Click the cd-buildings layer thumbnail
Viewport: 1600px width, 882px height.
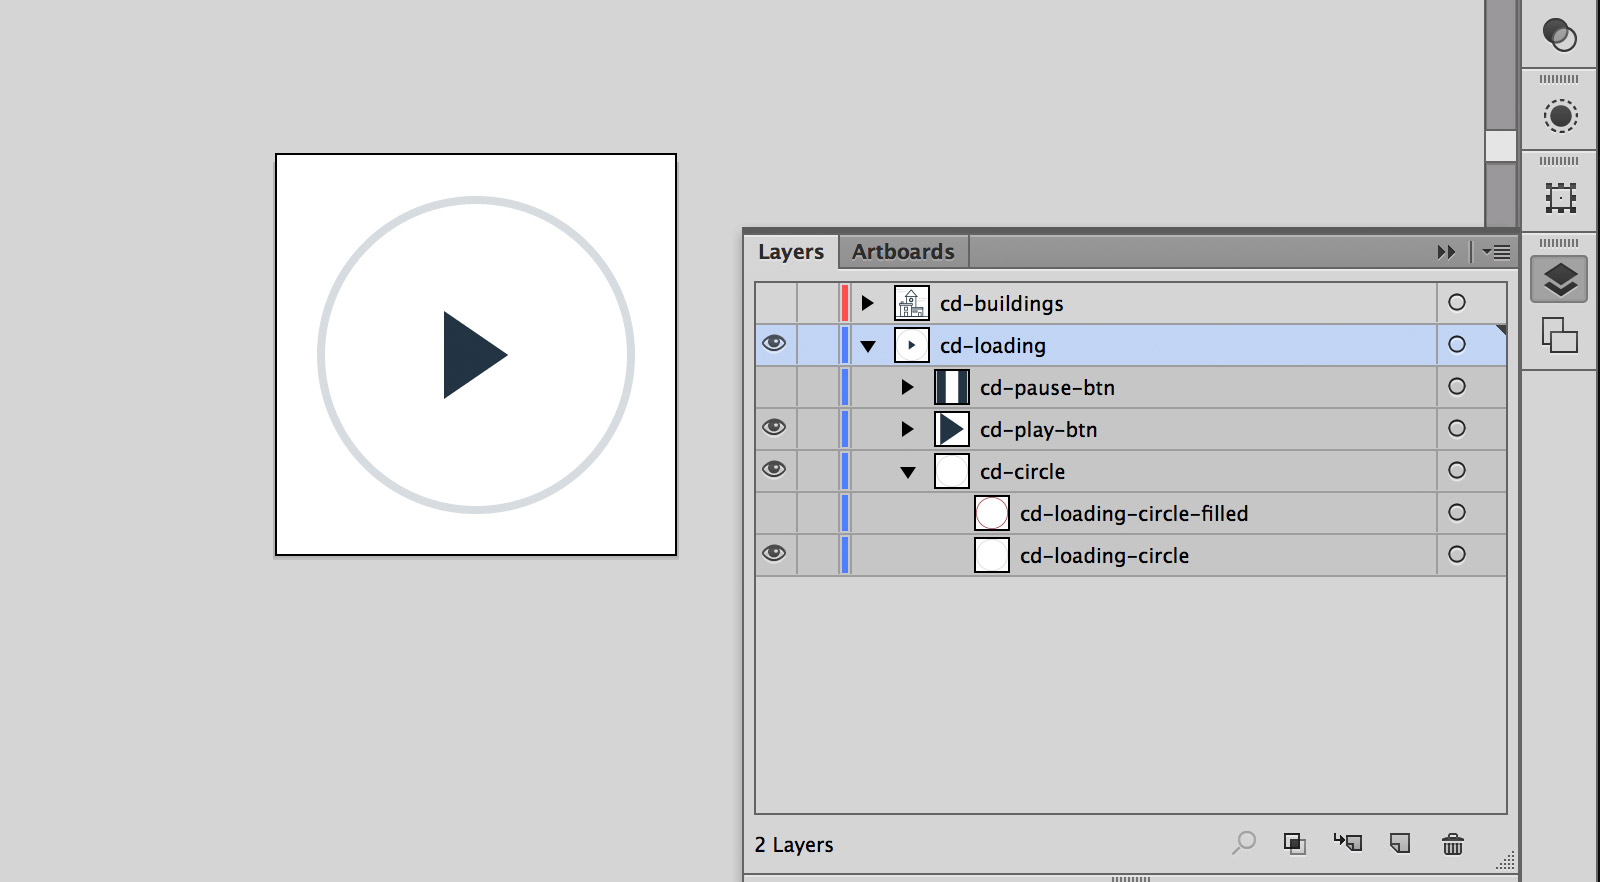click(911, 303)
